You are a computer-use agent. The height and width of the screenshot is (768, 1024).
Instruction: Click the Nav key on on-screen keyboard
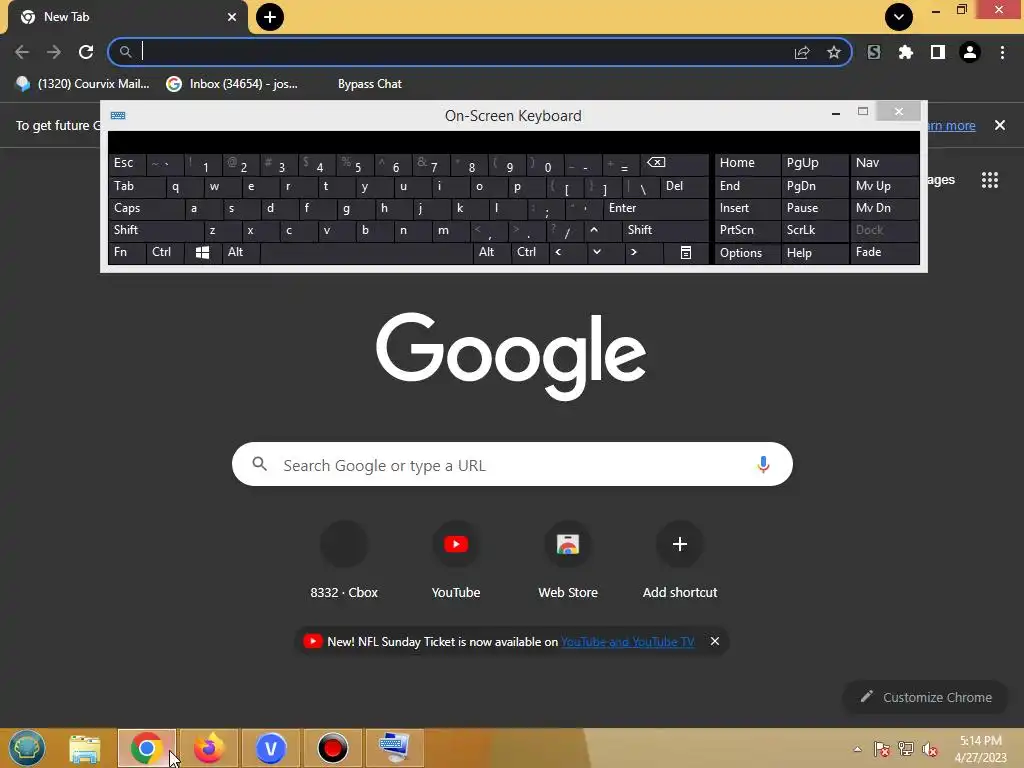coord(884,163)
